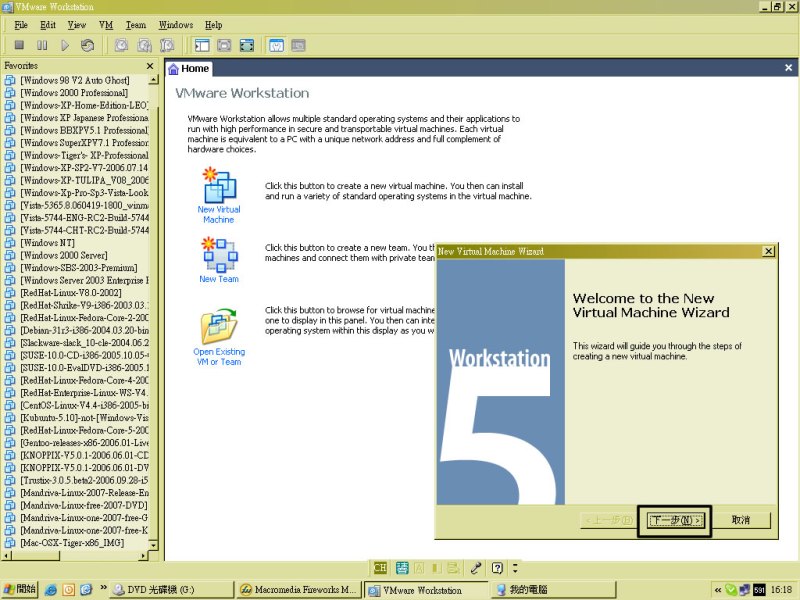
Task: Switch to Quick Switch mode icon
Action: point(224,45)
